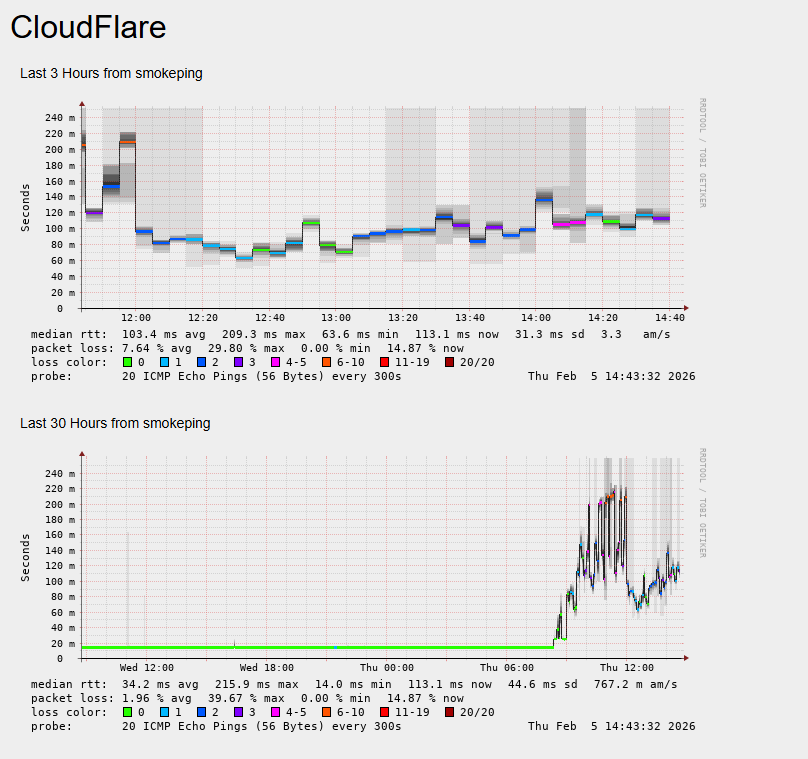The image size is (808, 759).
Task: Pick orange 6-10 swatch in 3-hour legend
Action: tap(326, 362)
